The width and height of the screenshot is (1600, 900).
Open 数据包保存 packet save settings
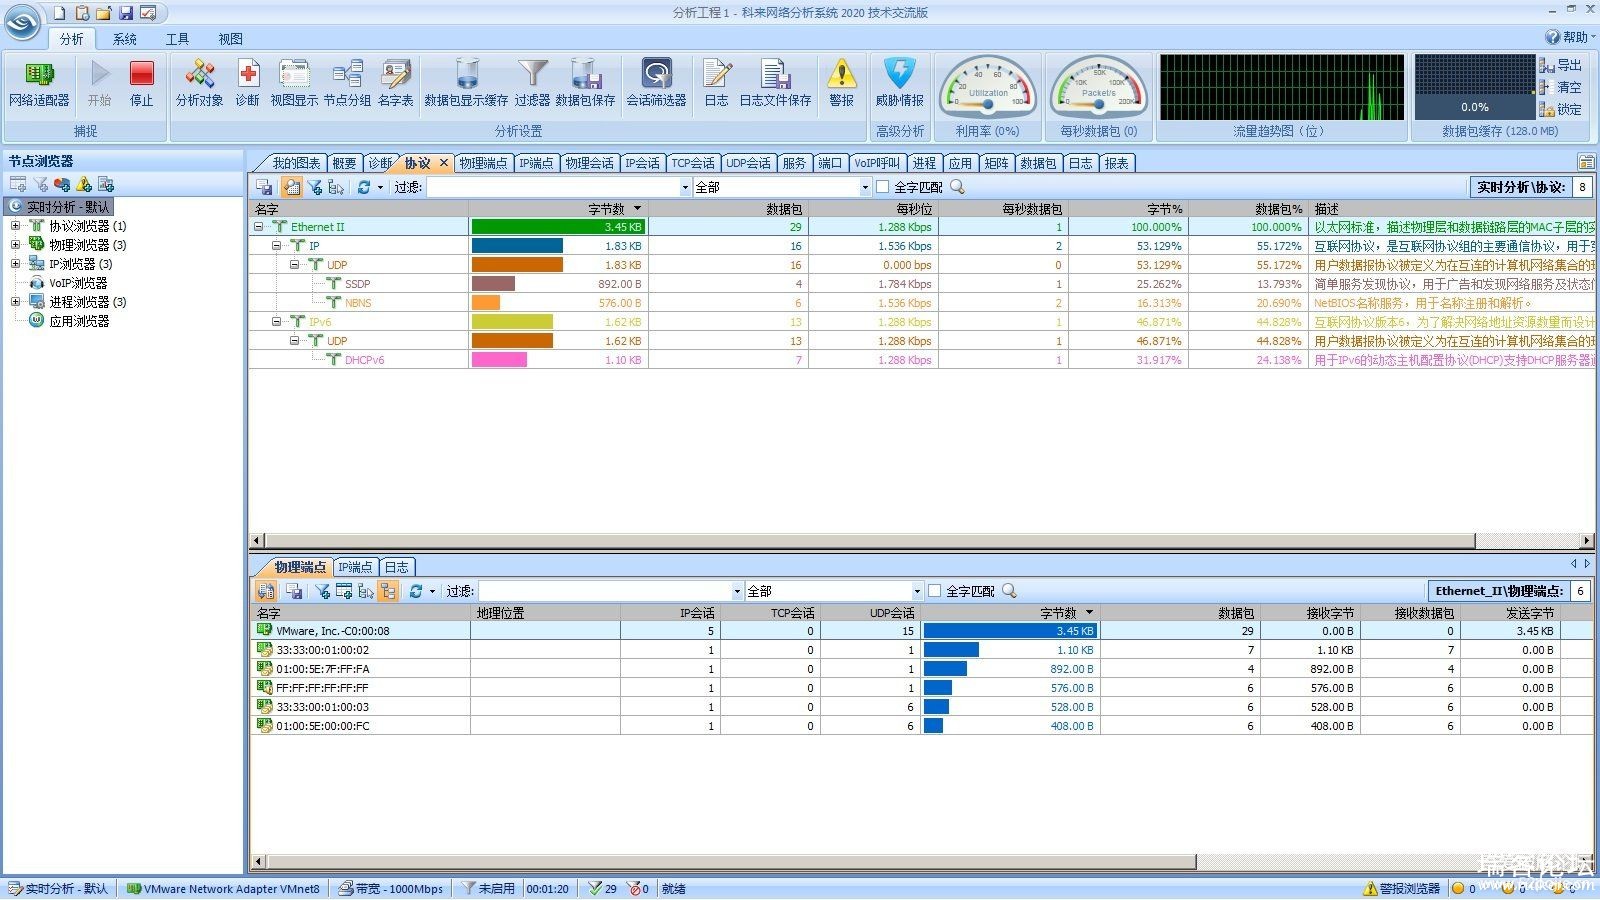(585, 84)
